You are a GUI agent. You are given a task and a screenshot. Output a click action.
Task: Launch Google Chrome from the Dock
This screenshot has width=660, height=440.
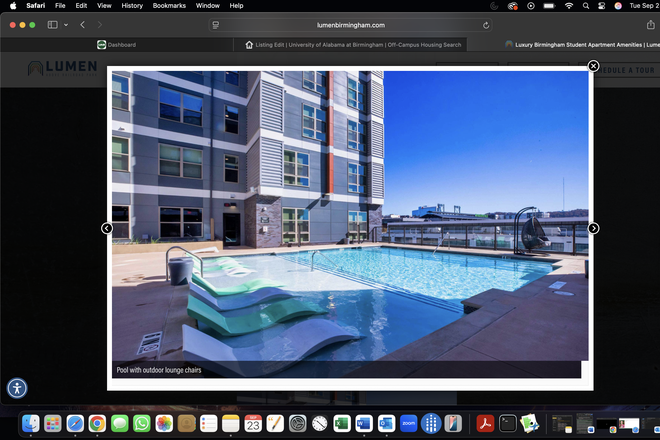[97, 424]
